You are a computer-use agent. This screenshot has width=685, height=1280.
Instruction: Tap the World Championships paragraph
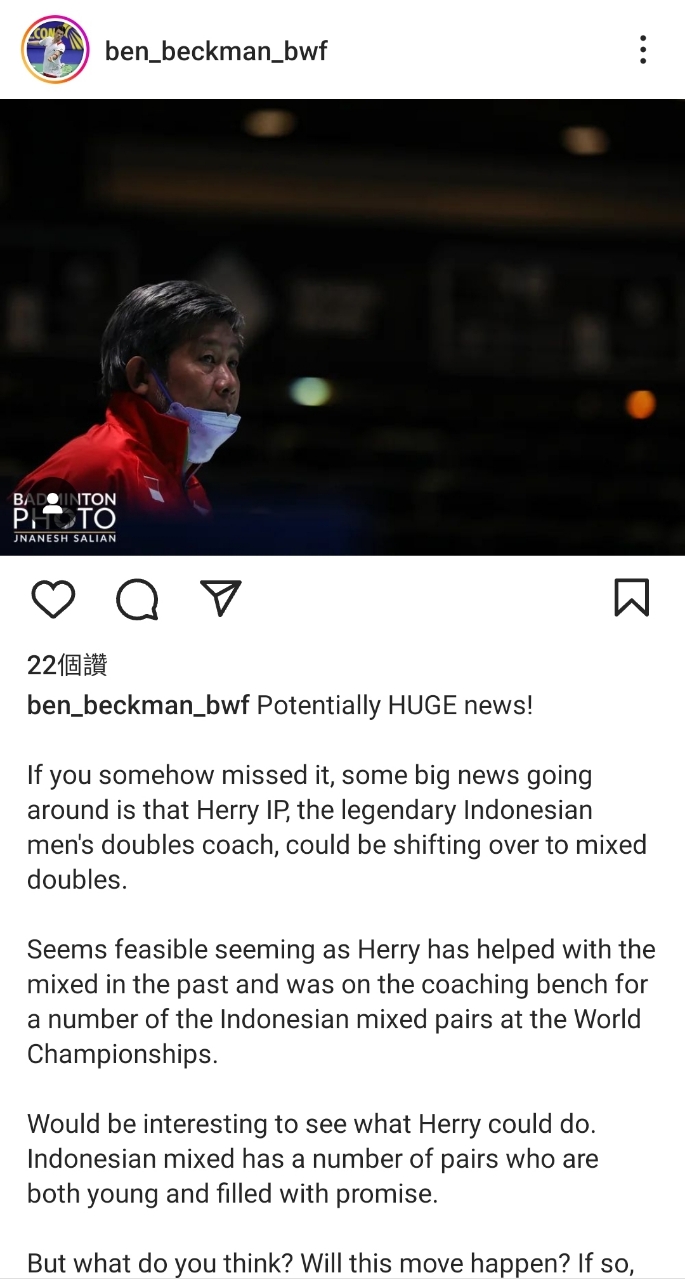pos(341,1002)
